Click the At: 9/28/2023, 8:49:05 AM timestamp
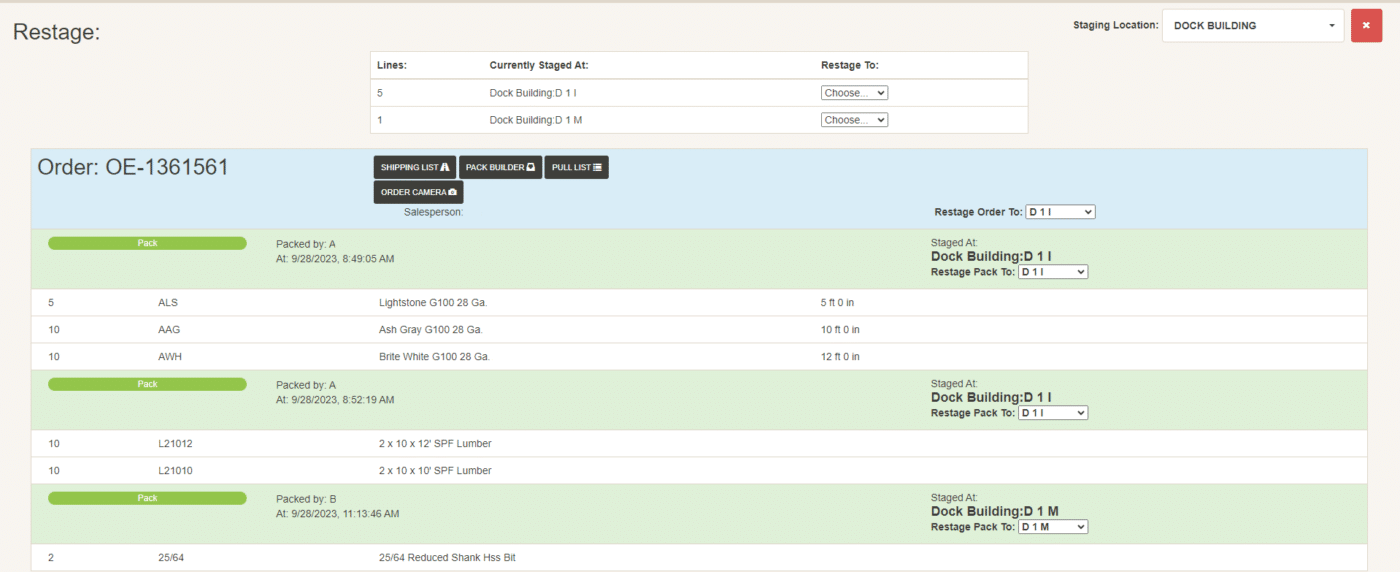Viewport: 1400px width, 572px height. pyautogui.click(x=335, y=258)
